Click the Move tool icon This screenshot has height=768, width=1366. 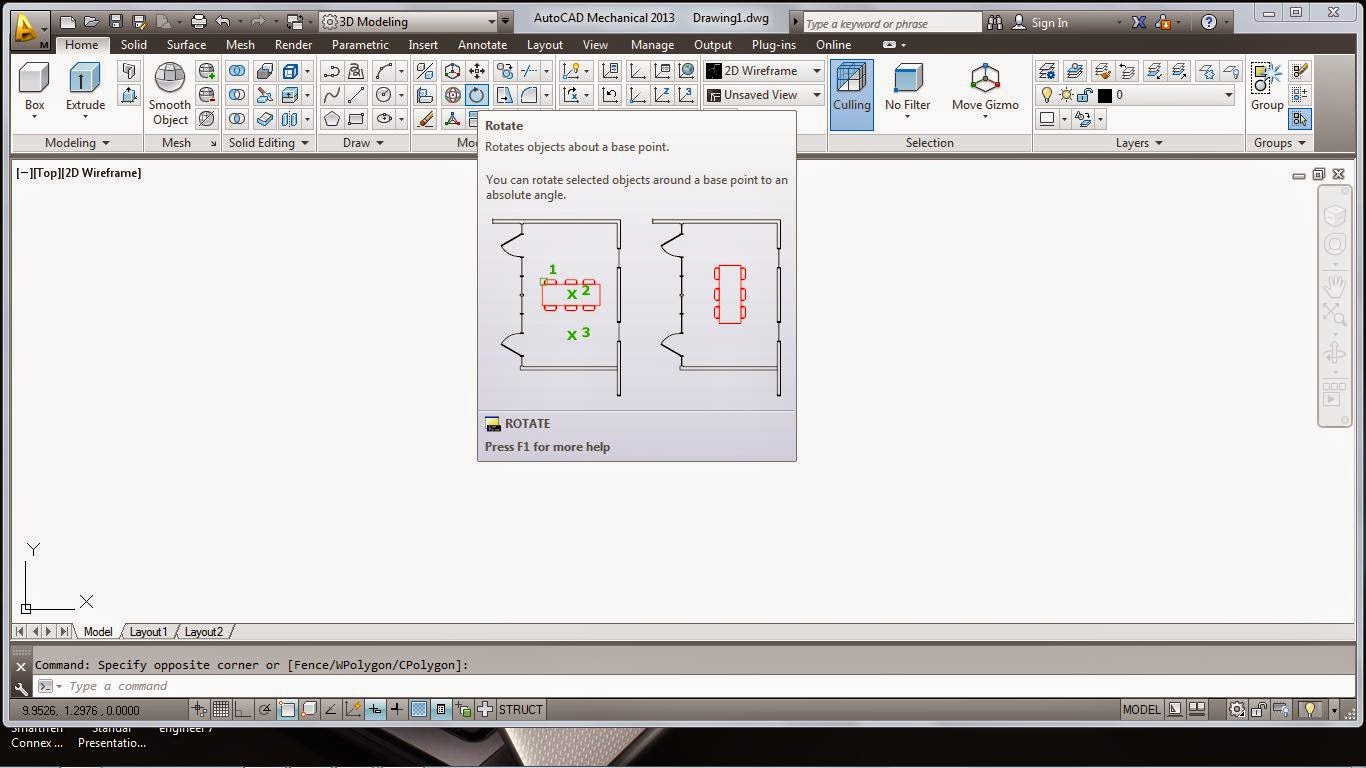pos(477,71)
